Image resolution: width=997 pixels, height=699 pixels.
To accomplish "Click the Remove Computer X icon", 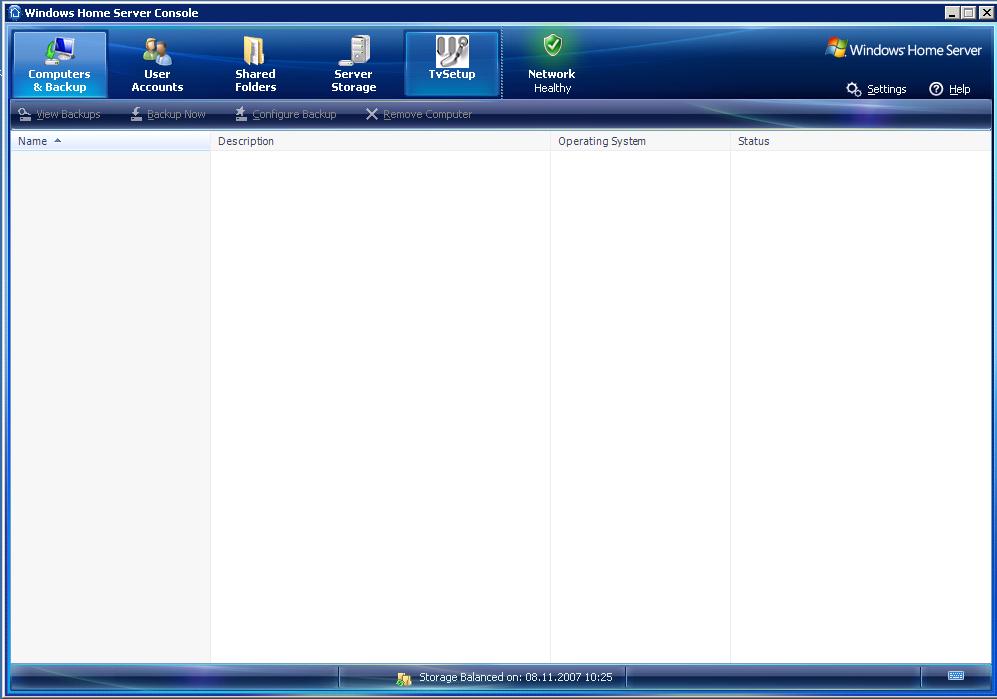I will (372, 114).
